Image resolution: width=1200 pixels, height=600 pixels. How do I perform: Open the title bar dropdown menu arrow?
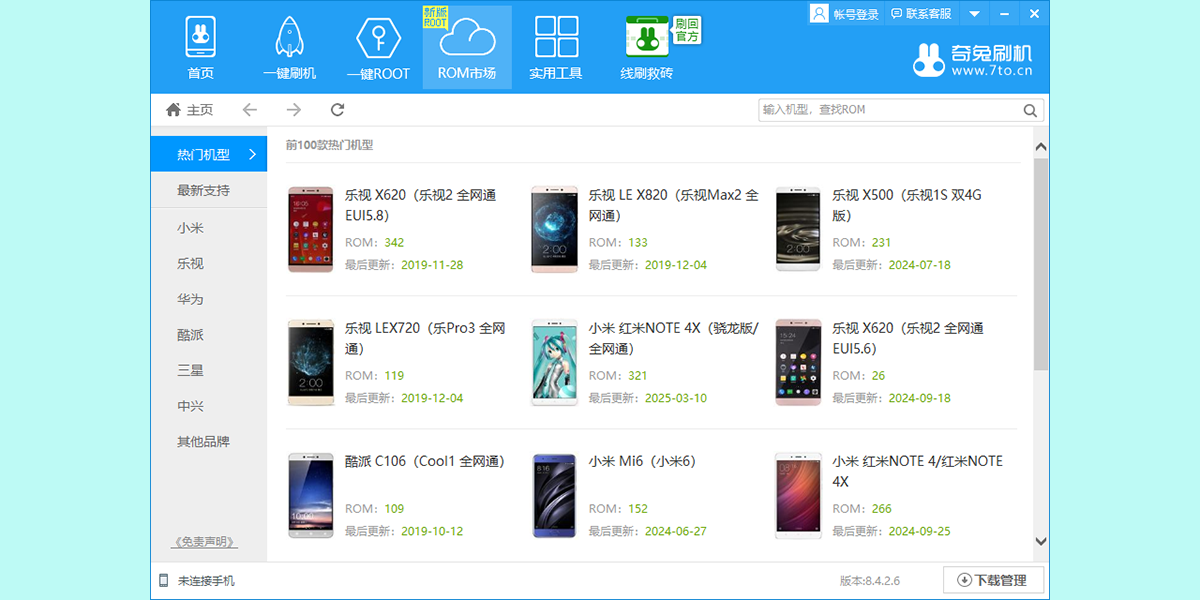(x=974, y=14)
